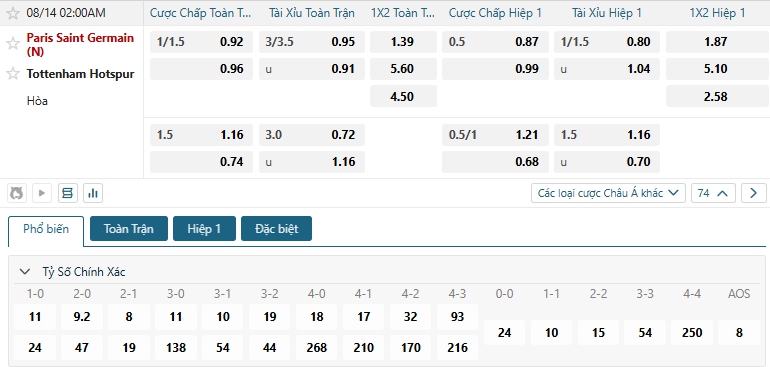
Task: Open the Các loại cược Châu Á khác dropdown
Action: pyautogui.click(x=608, y=193)
